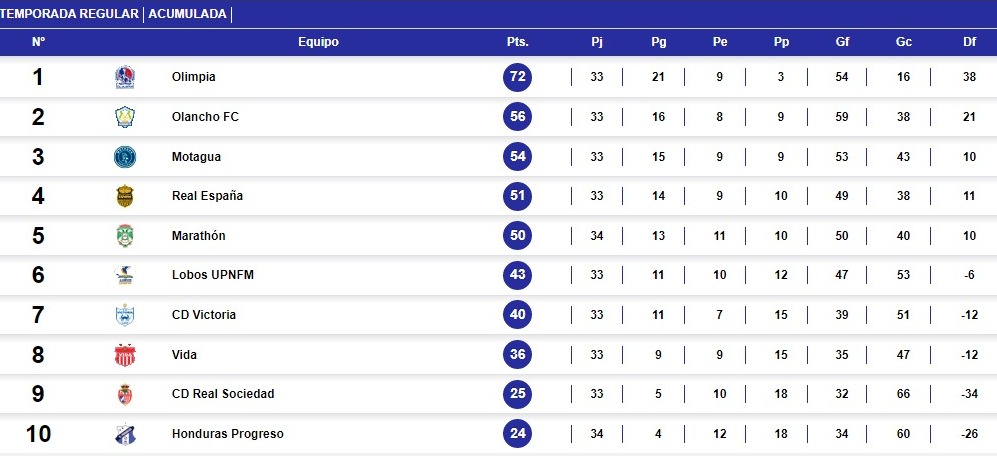Screen dimensions: 997x456
Task: Click Olimpia's 72 points badge
Action: 517,77
